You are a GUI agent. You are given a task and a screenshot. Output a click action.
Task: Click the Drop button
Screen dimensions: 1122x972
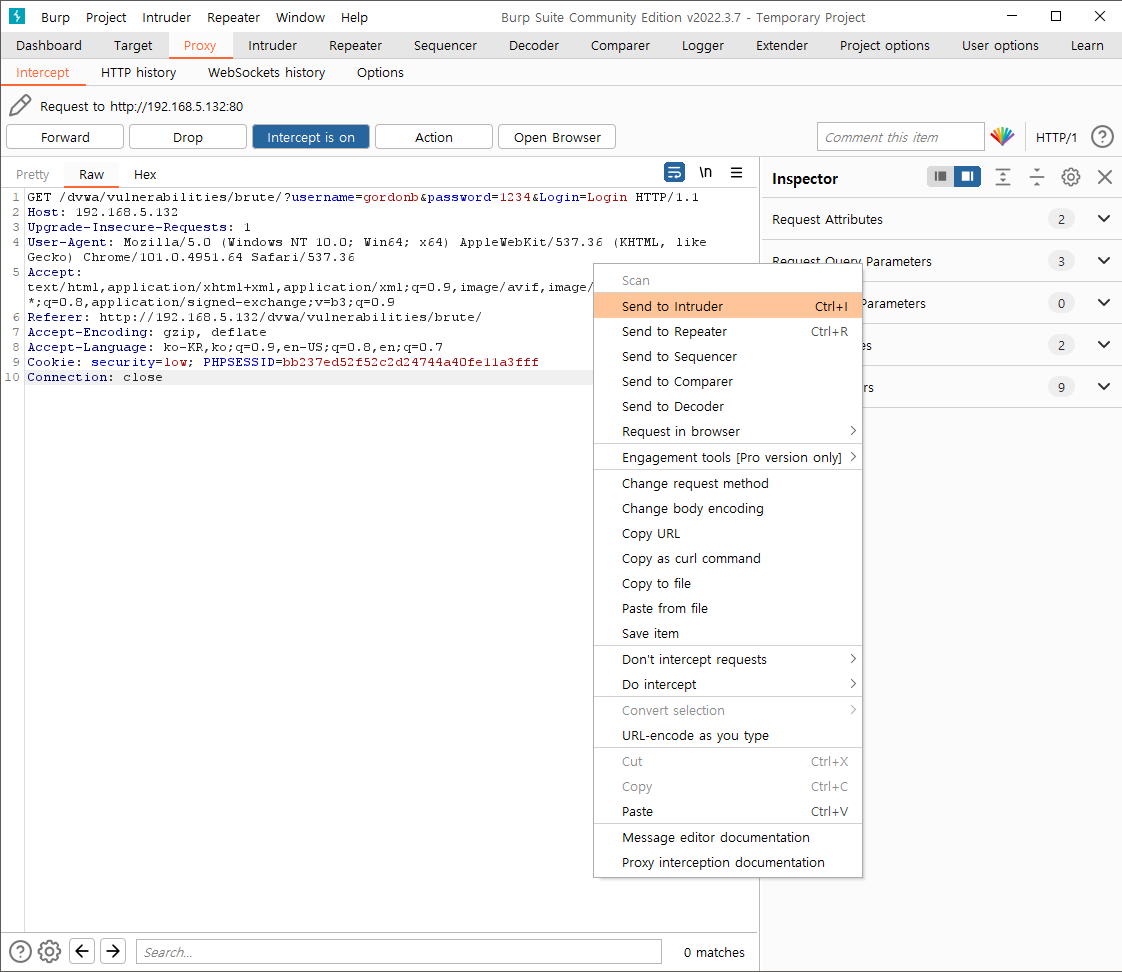click(187, 137)
